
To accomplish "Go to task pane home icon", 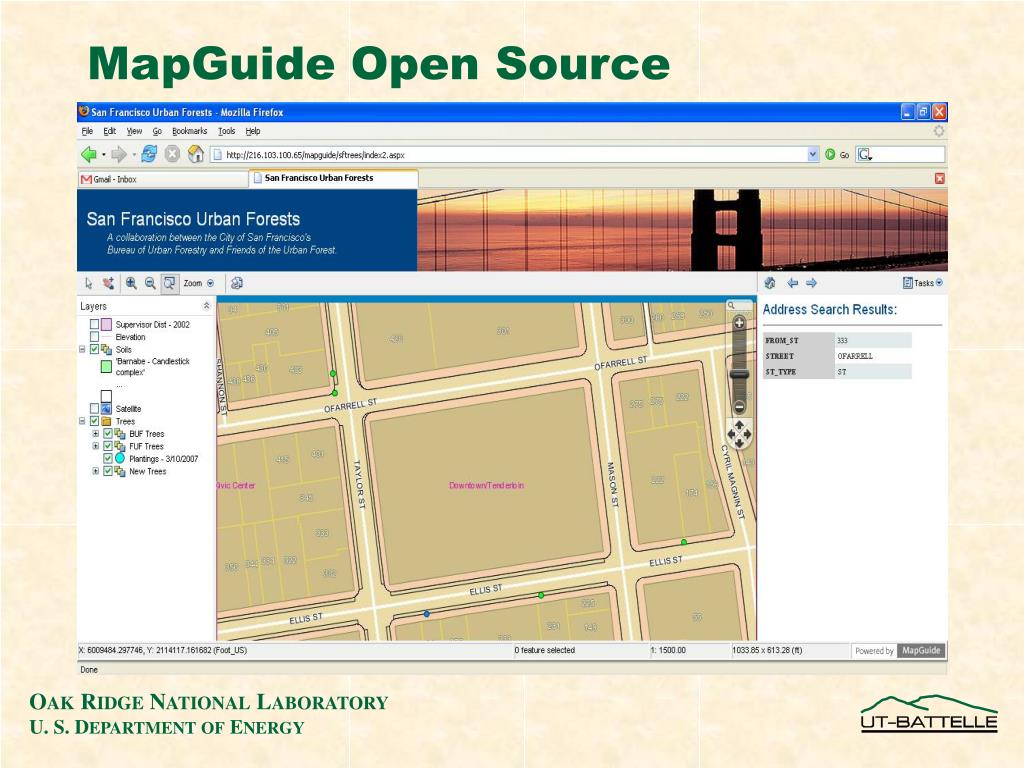I will [770, 283].
